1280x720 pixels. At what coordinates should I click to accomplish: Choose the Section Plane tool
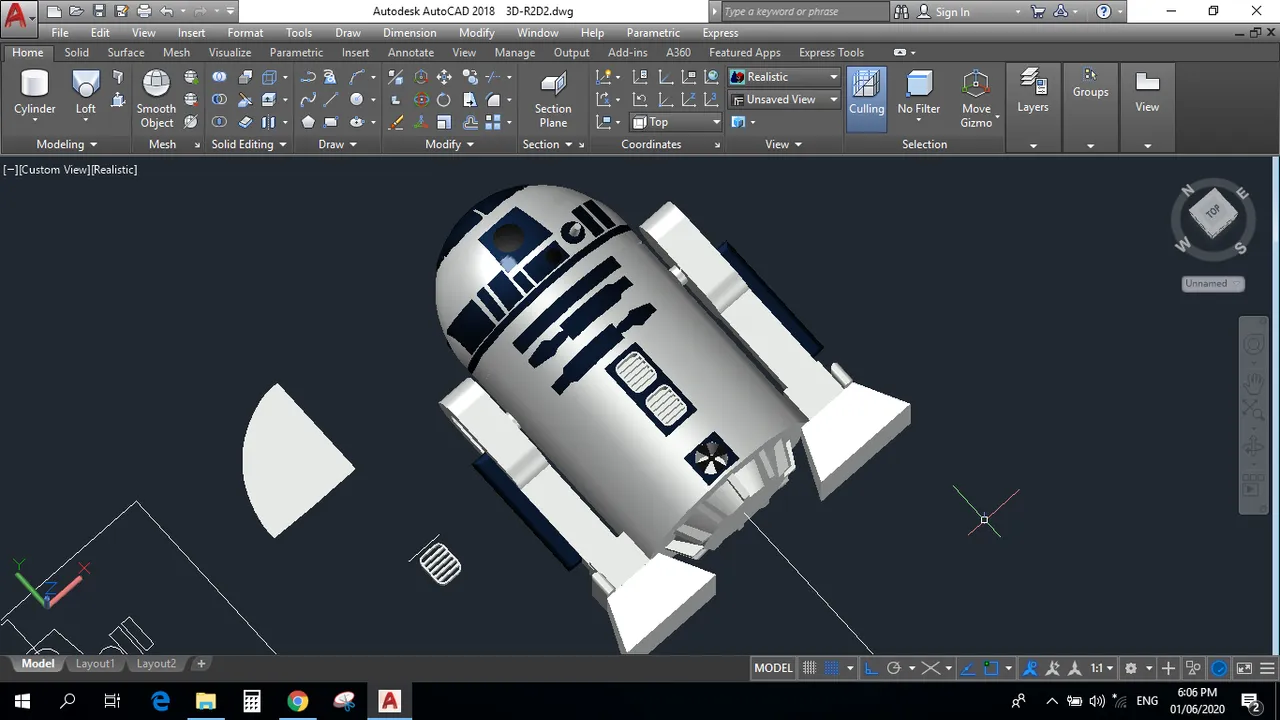(553, 99)
